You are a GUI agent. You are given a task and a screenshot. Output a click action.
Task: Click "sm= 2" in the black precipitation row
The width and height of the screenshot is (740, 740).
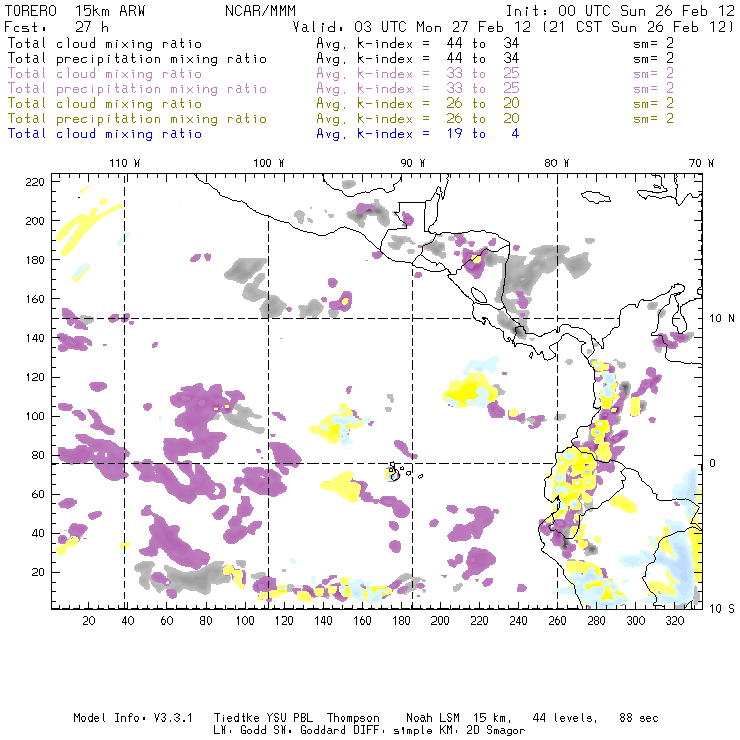pyautogui.click(x=653, y=59)
